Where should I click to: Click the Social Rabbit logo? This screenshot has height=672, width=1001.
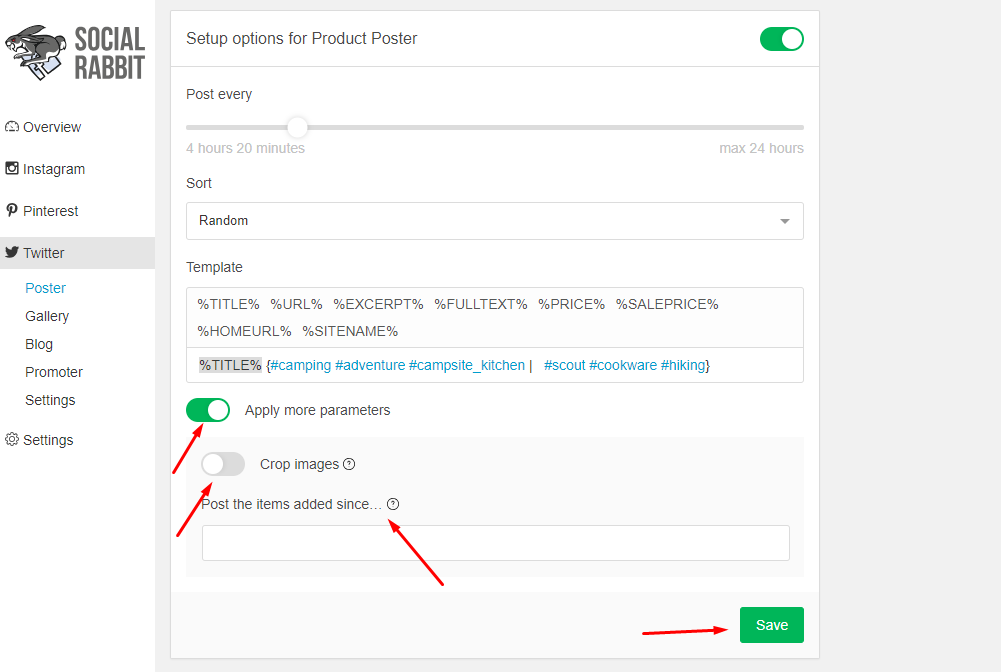(x=75, y=53)
